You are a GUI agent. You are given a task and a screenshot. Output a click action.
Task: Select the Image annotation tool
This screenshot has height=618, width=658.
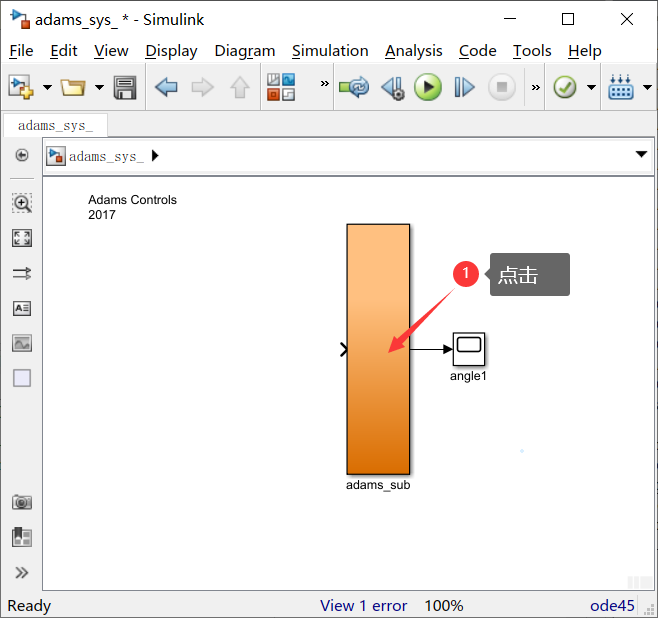[22, 343]
